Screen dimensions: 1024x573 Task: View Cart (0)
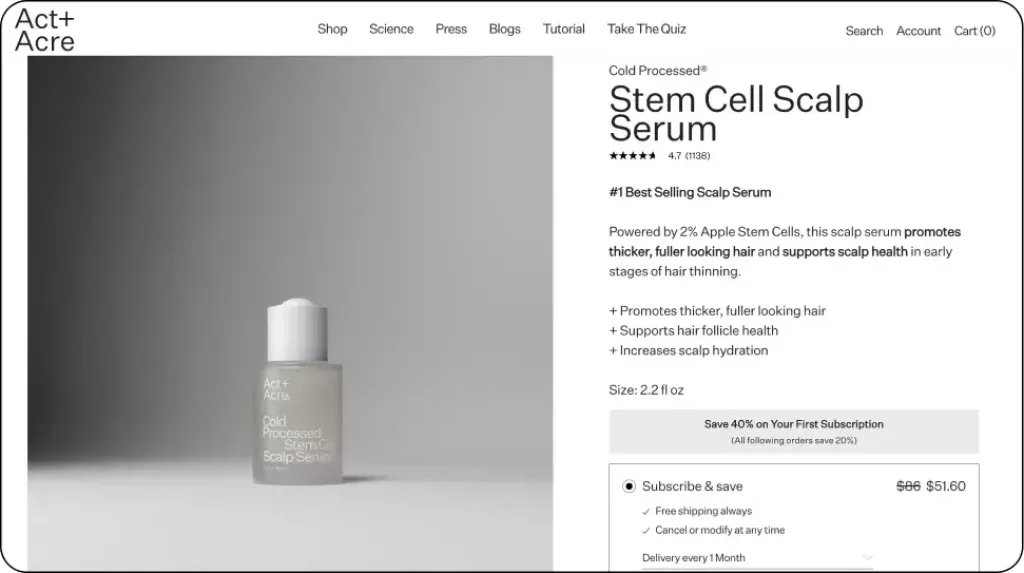tap(974, 31)
